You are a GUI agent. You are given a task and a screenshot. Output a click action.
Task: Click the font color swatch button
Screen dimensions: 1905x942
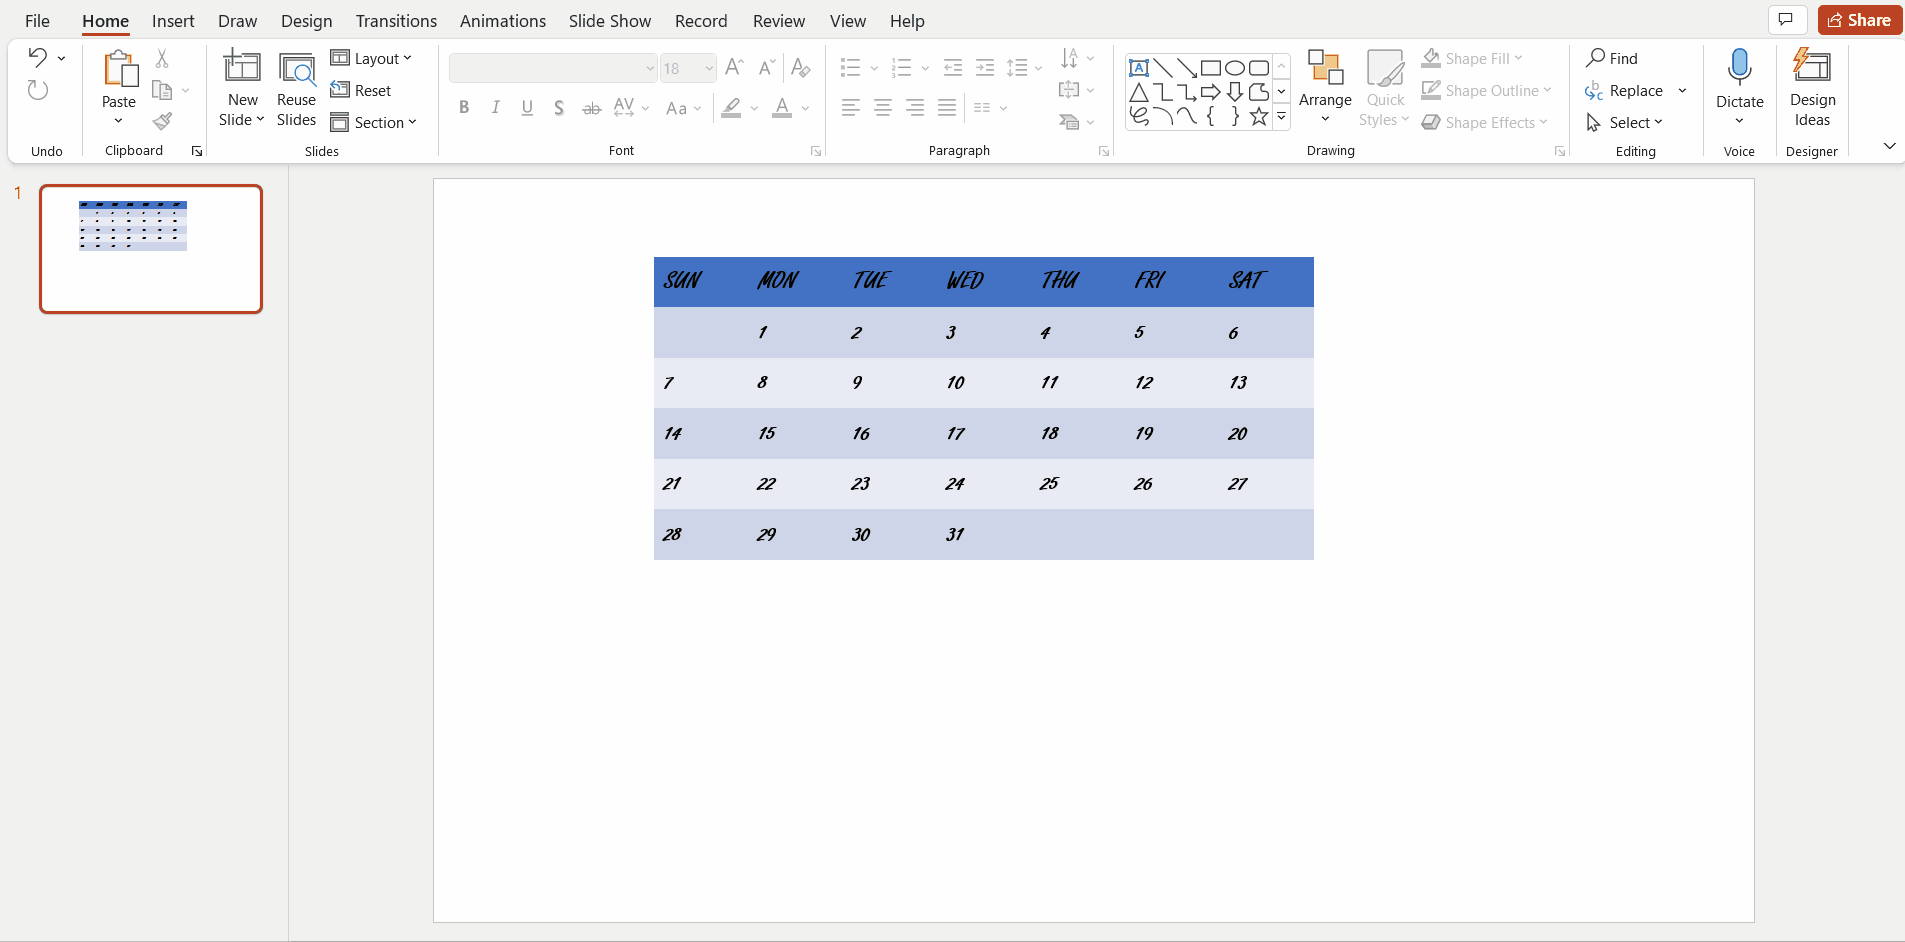pyautogui.click(x=782, y=108)
